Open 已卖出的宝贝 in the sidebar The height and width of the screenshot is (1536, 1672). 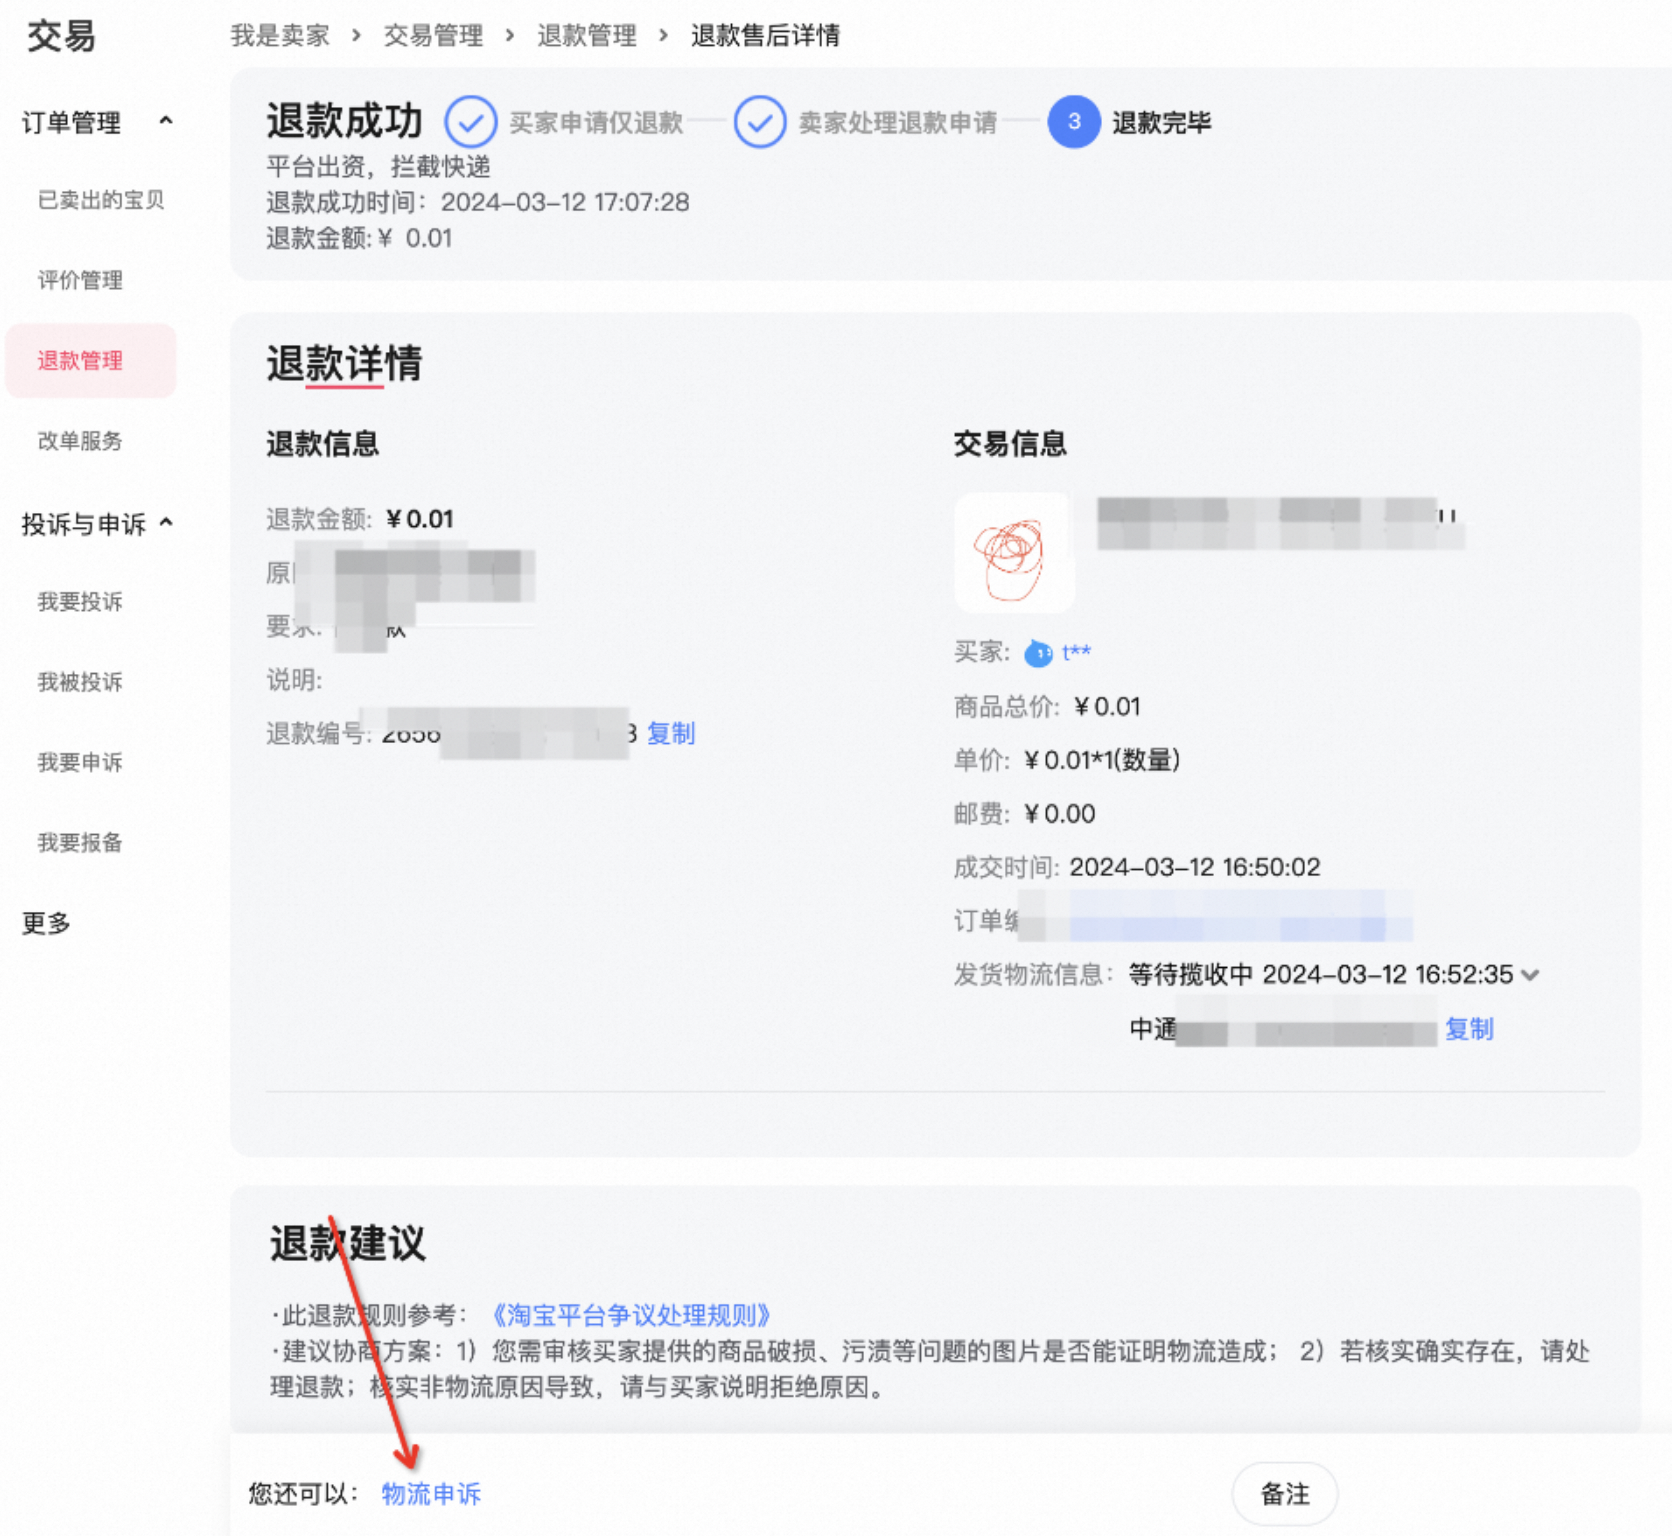click(x=100, y=200)
